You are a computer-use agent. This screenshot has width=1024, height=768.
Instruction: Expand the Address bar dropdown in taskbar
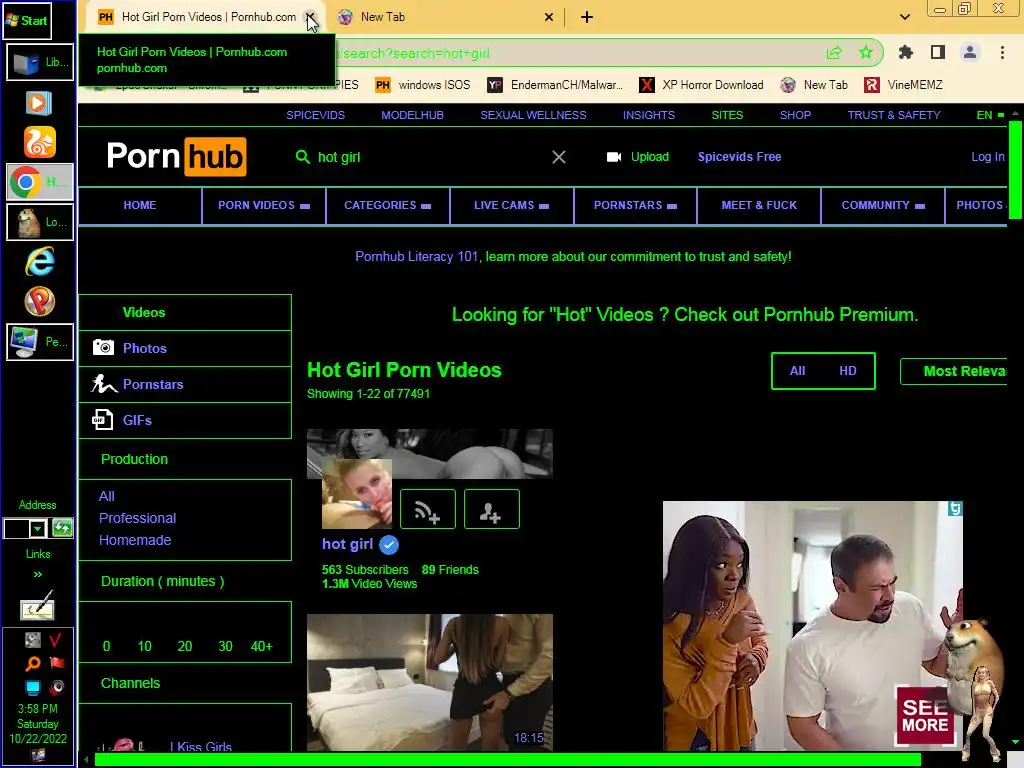click(x=38, y=528)
